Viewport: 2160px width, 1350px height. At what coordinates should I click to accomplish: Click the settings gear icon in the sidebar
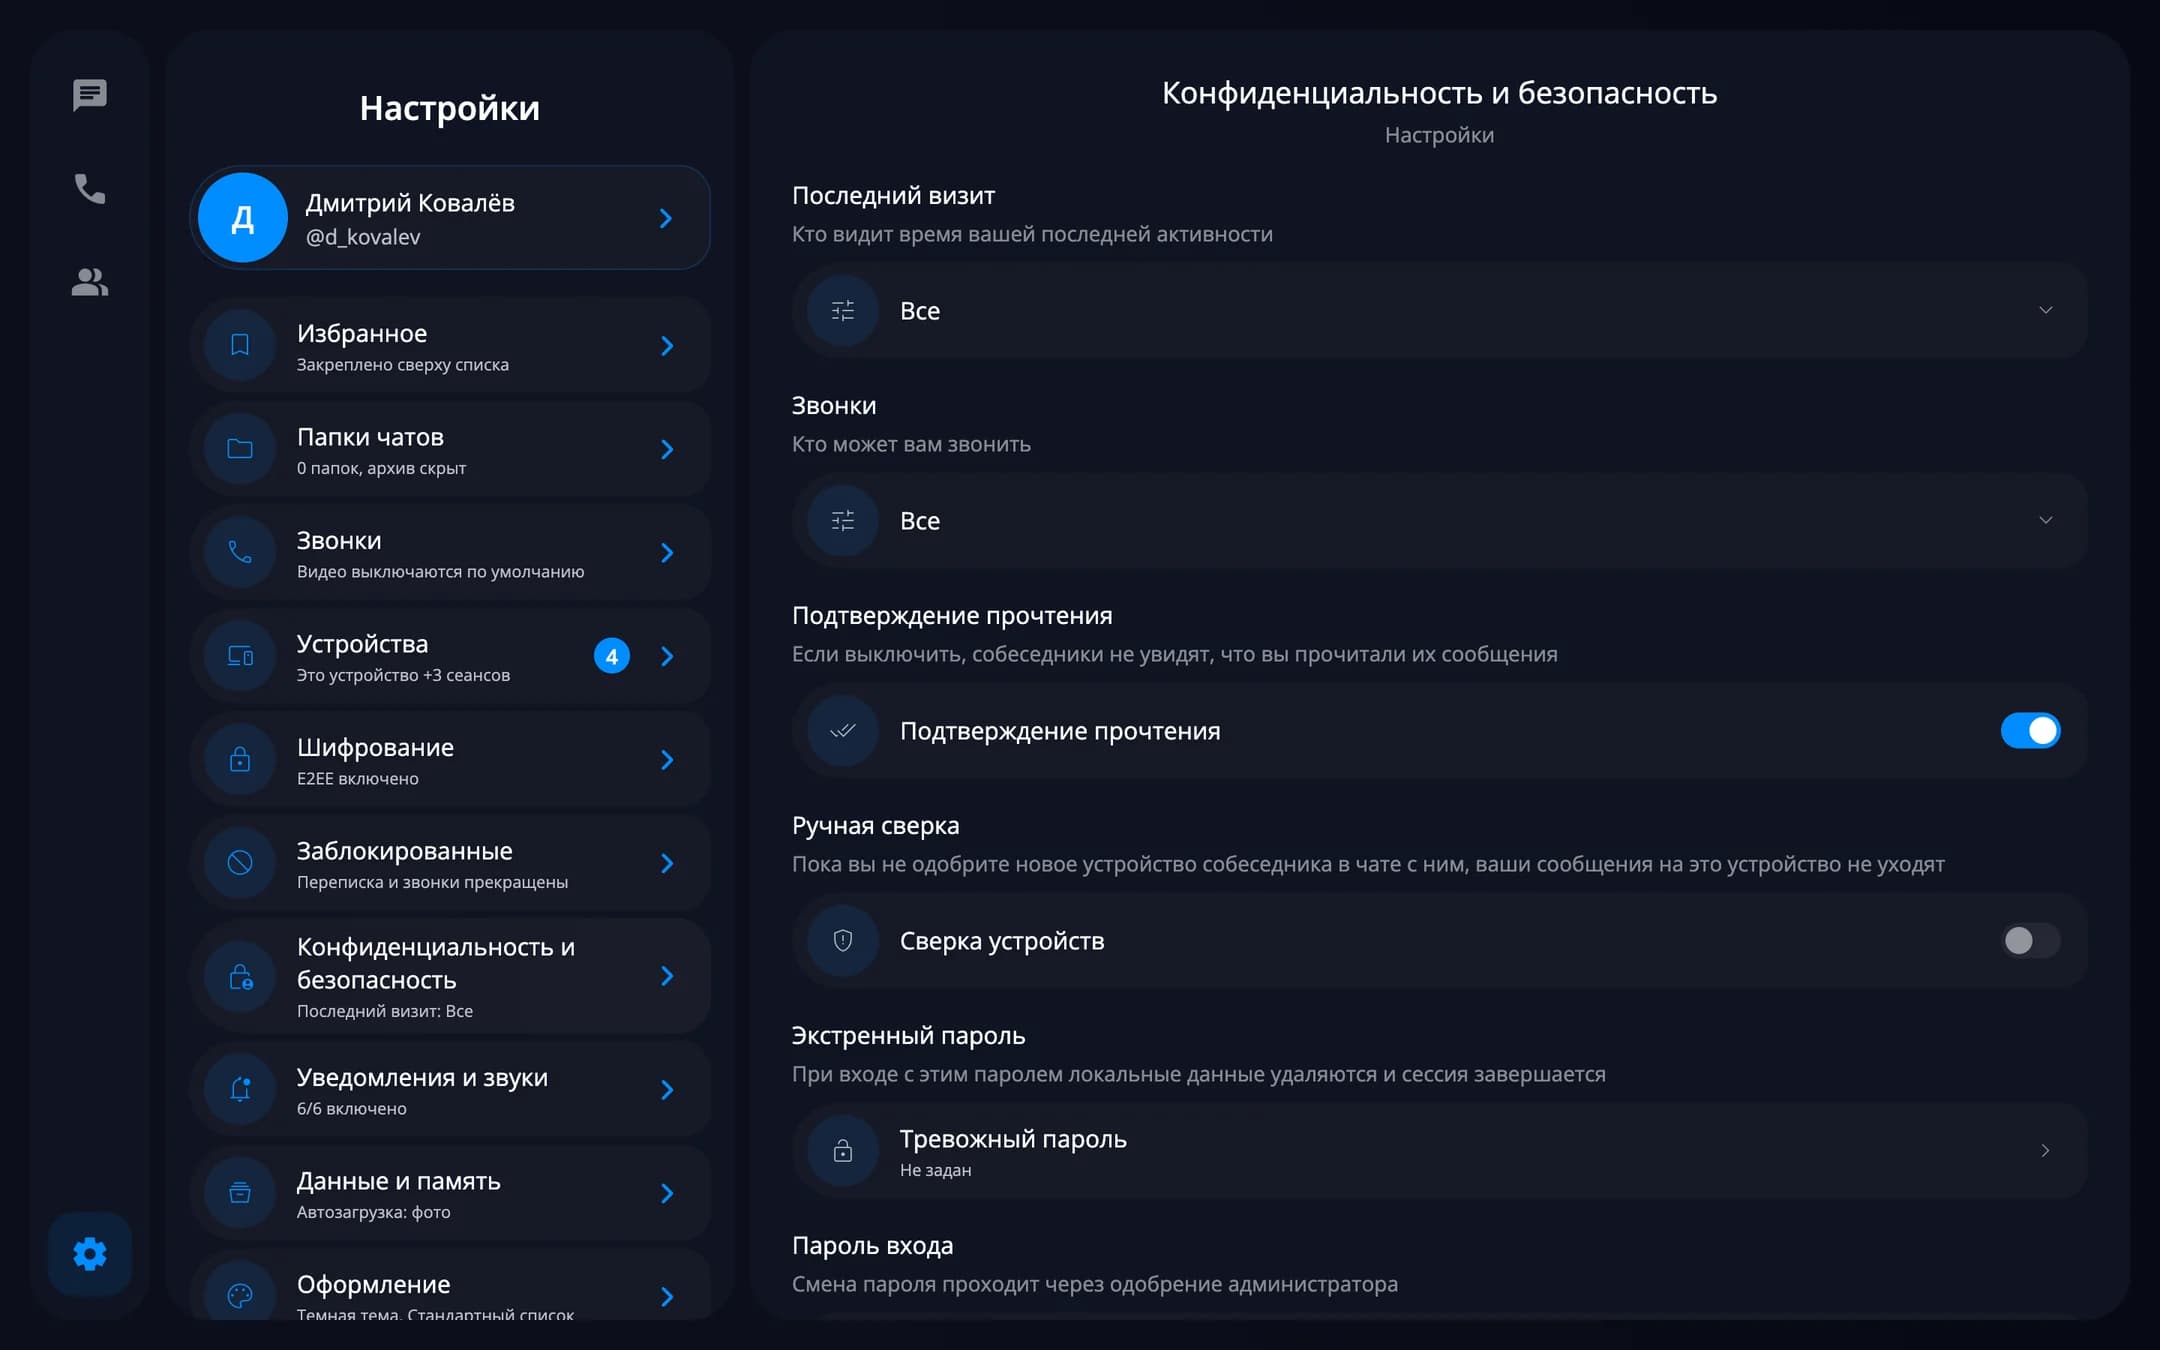tap(90, 1253)
